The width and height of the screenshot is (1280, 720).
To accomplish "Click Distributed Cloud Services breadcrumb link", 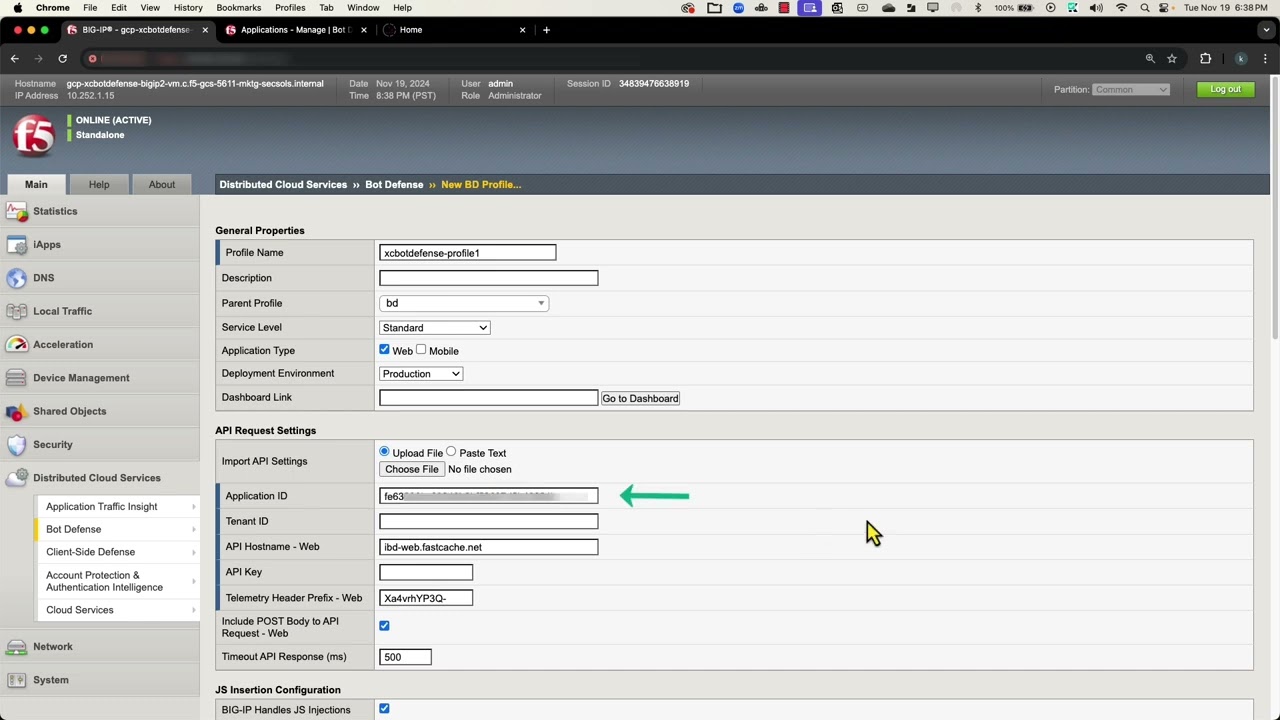I will coord(283,185).
